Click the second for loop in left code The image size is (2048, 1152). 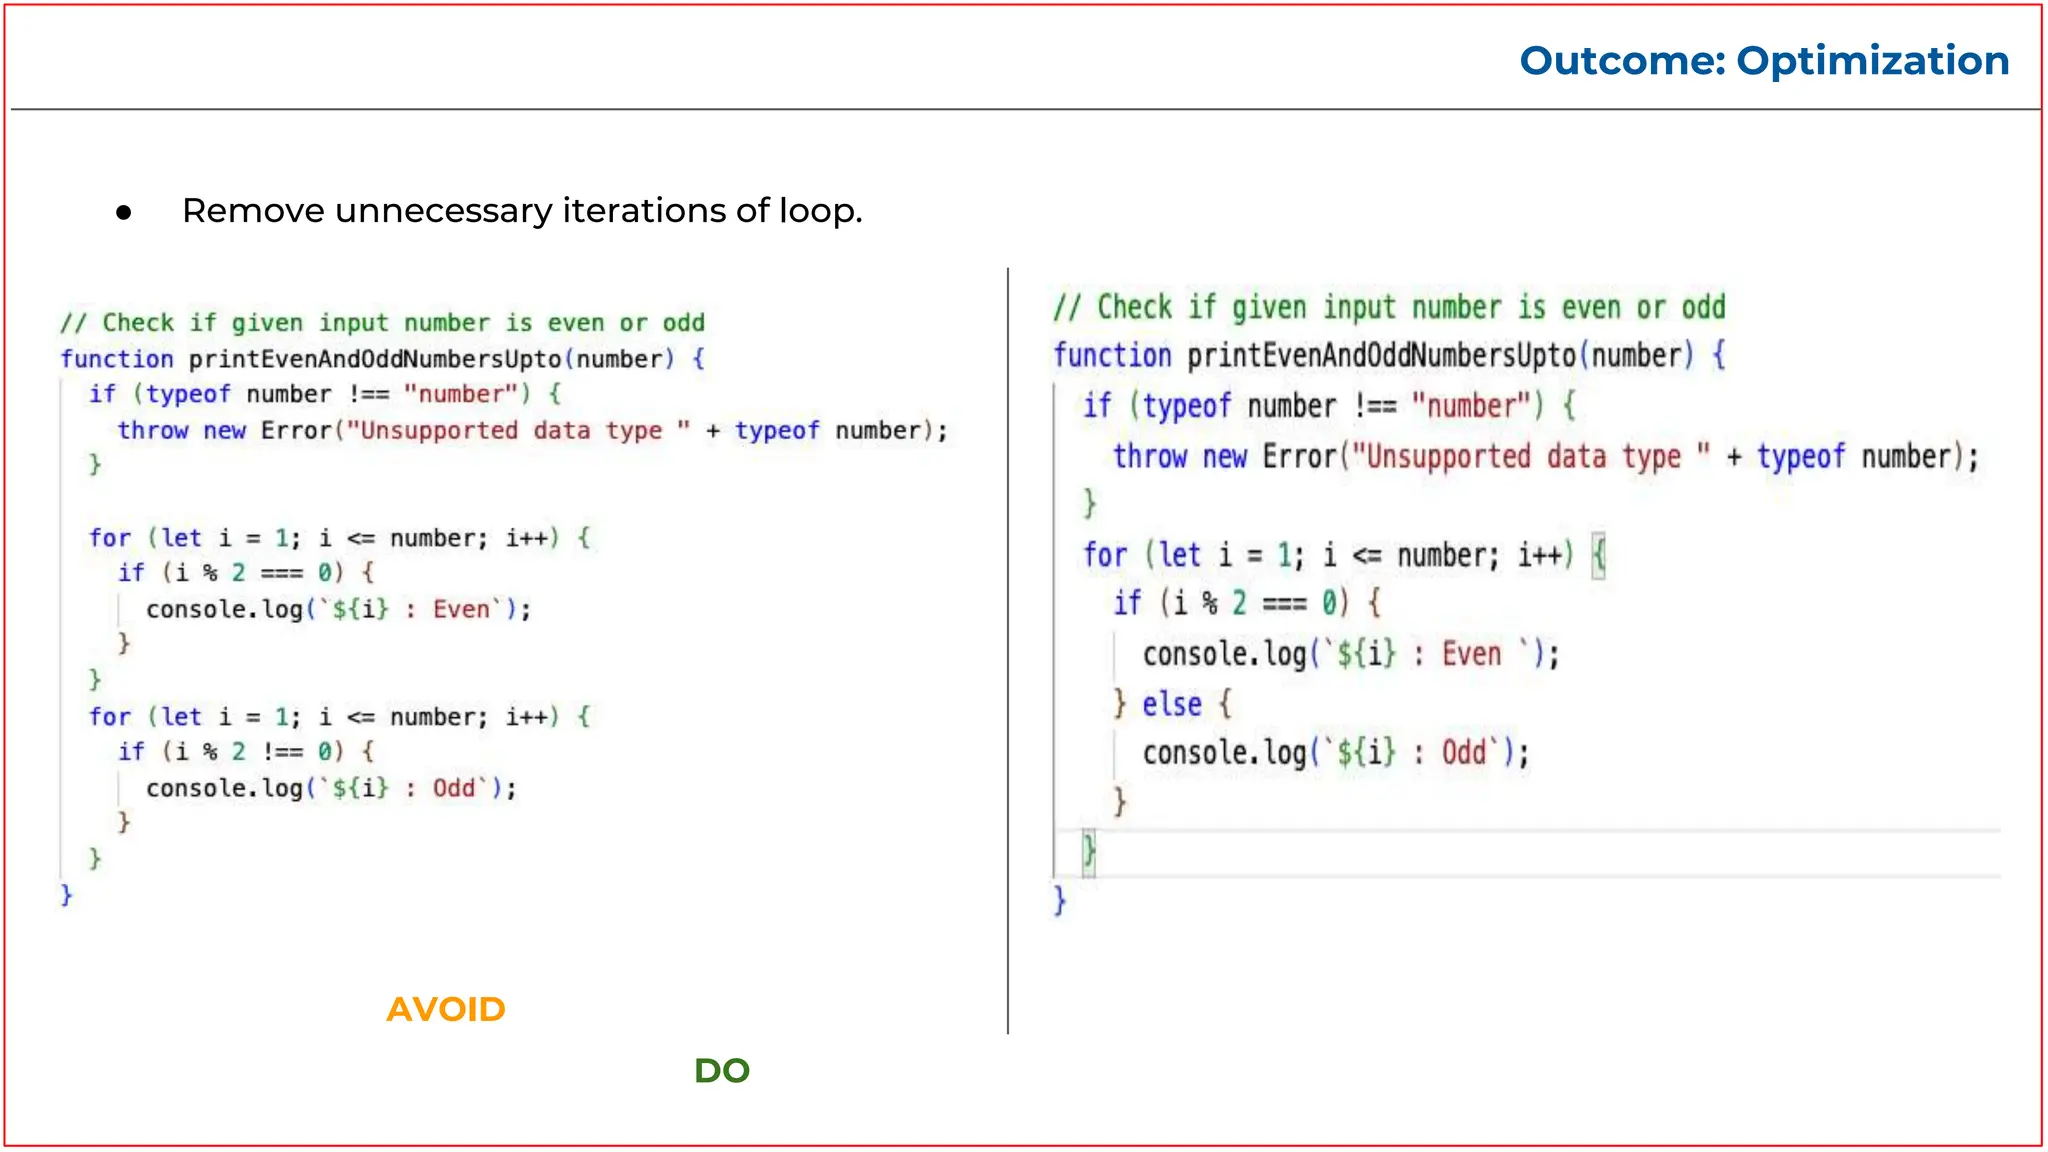click(x=340, y=717)
